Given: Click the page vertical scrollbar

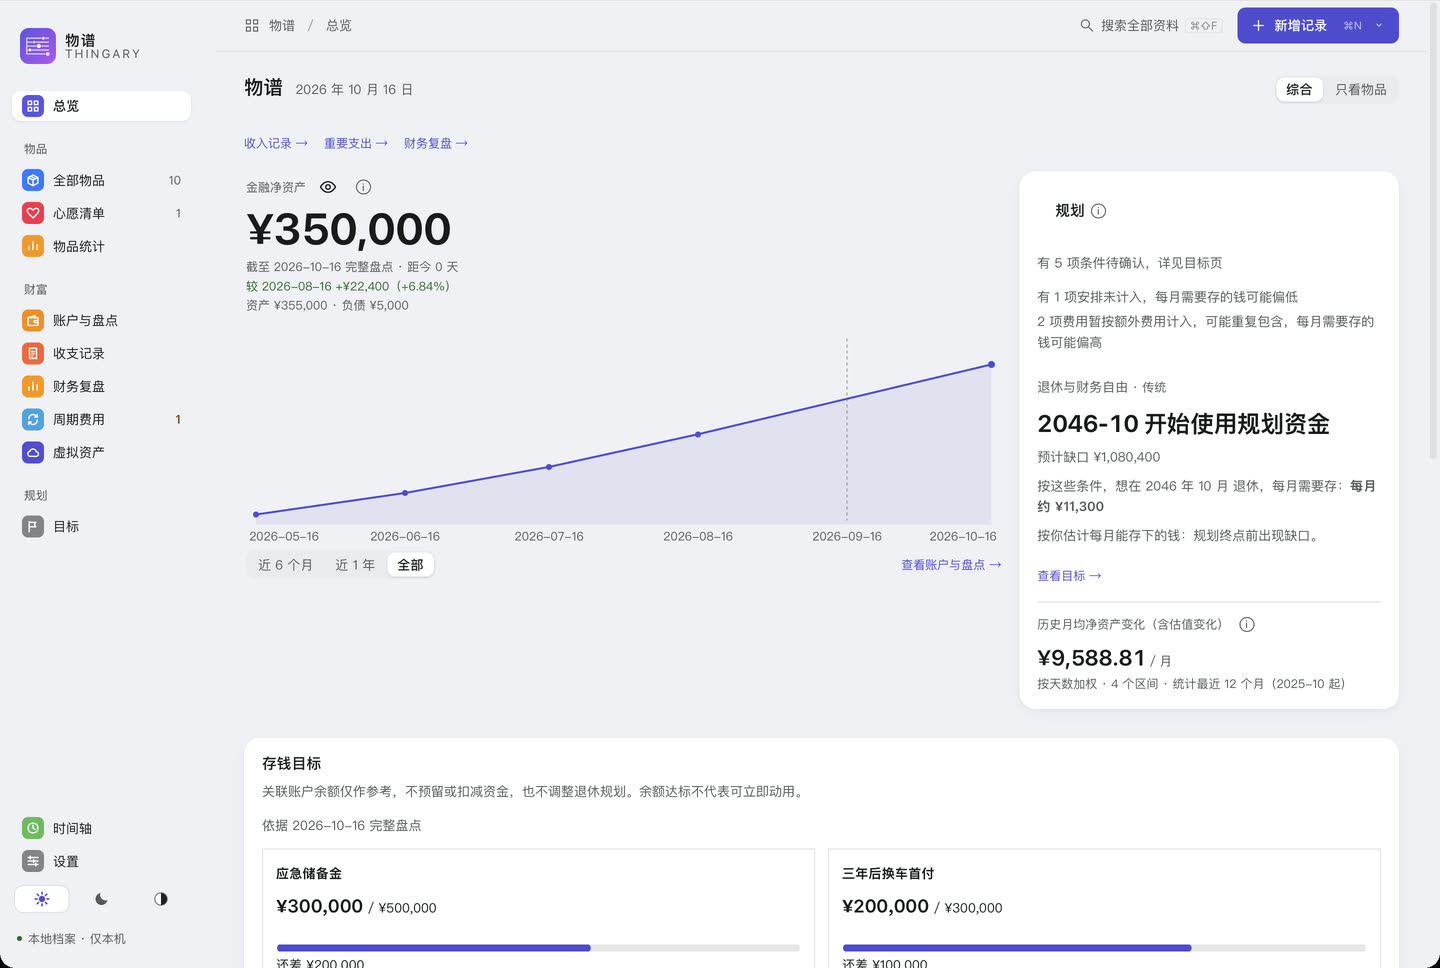Looking at the screenshot, I should pyautogui.click(x=1434, y=230).
